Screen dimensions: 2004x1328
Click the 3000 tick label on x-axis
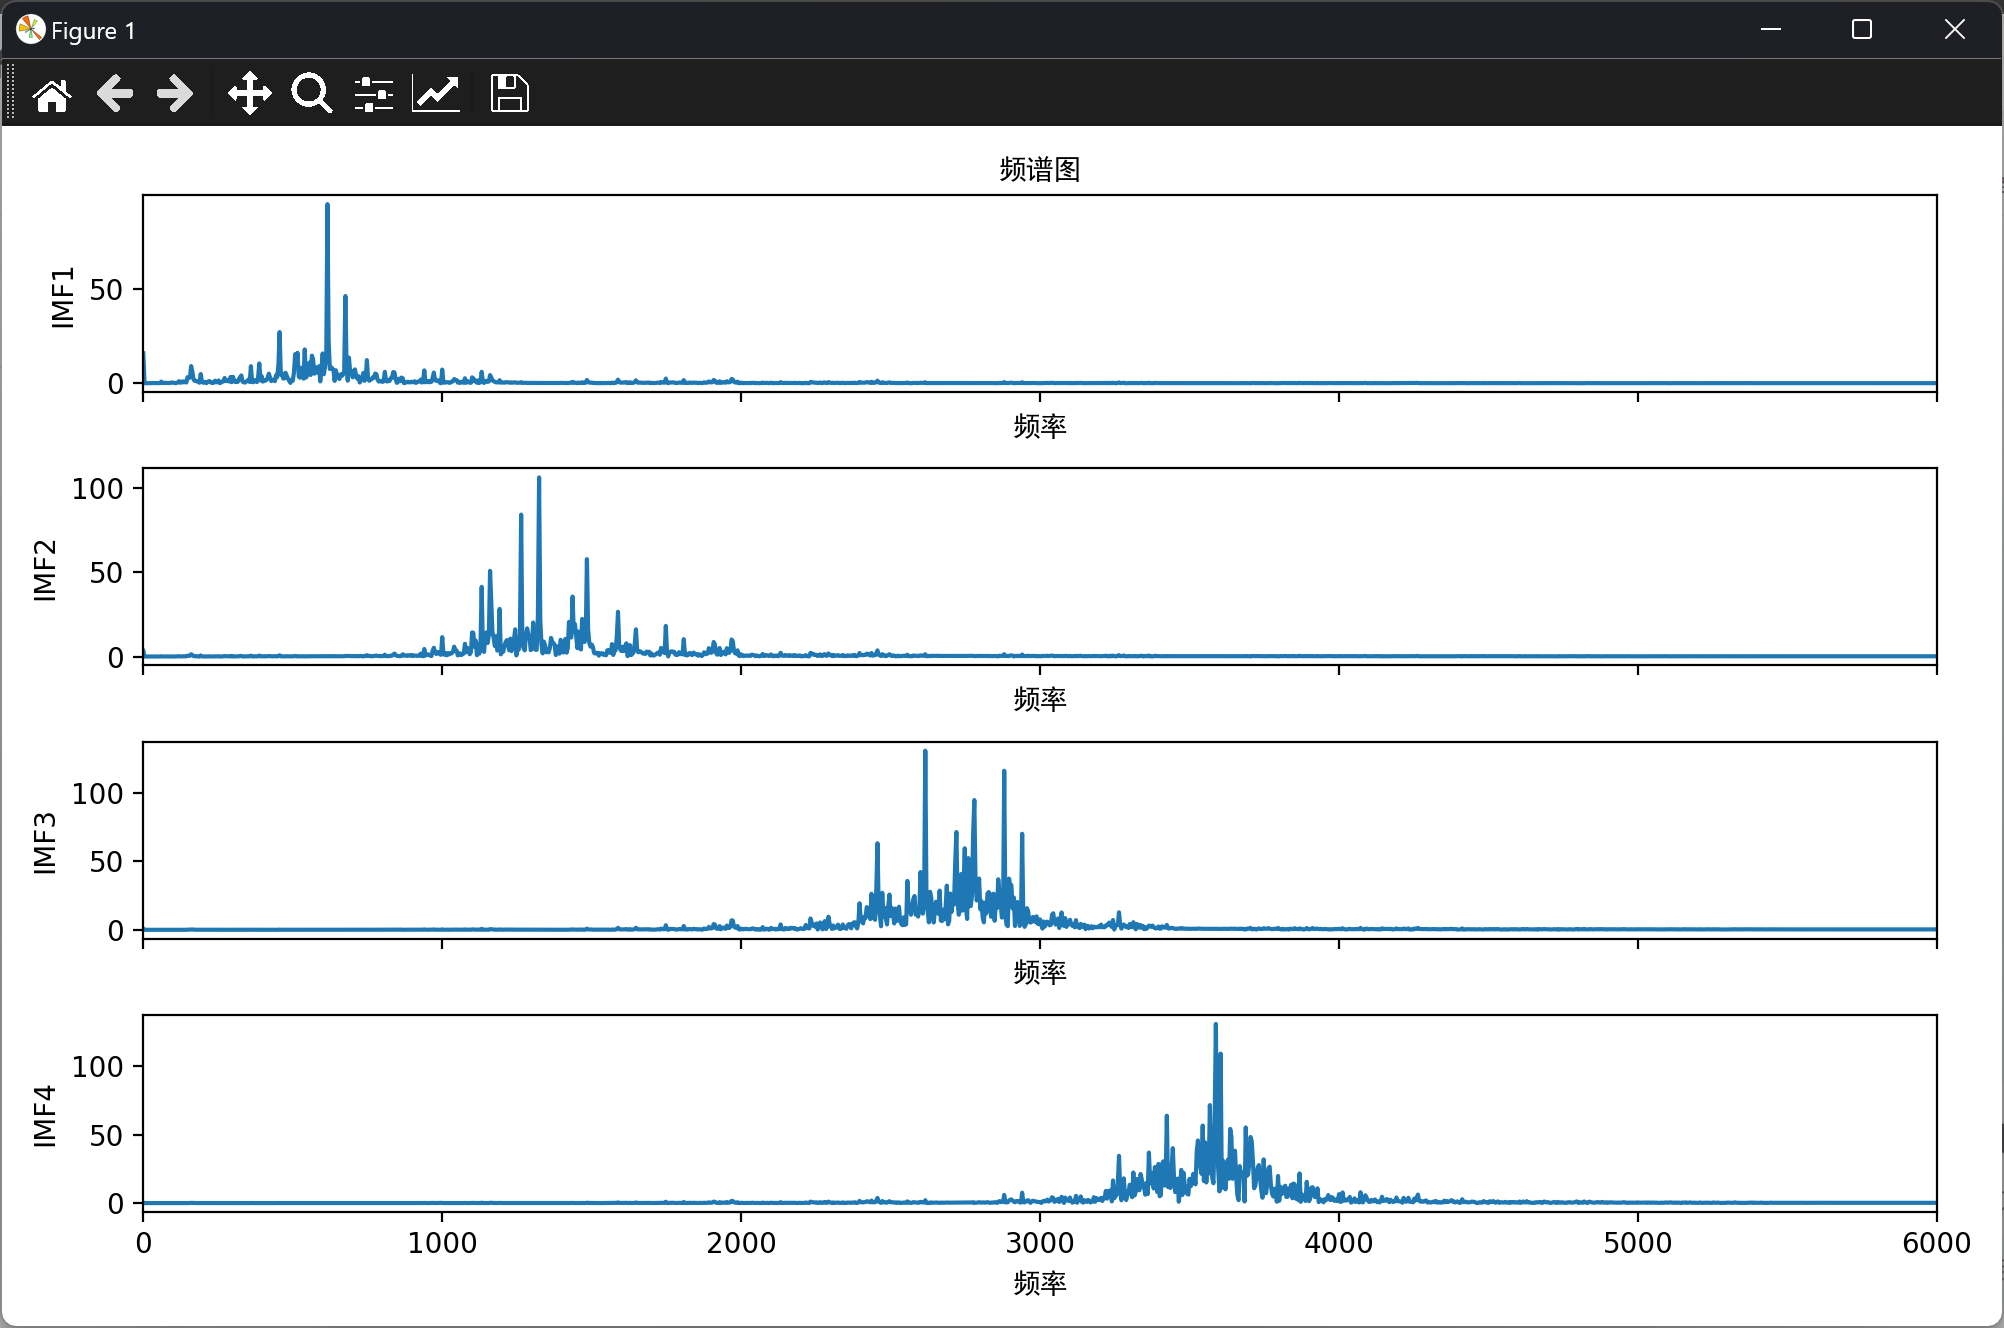1039,1243
